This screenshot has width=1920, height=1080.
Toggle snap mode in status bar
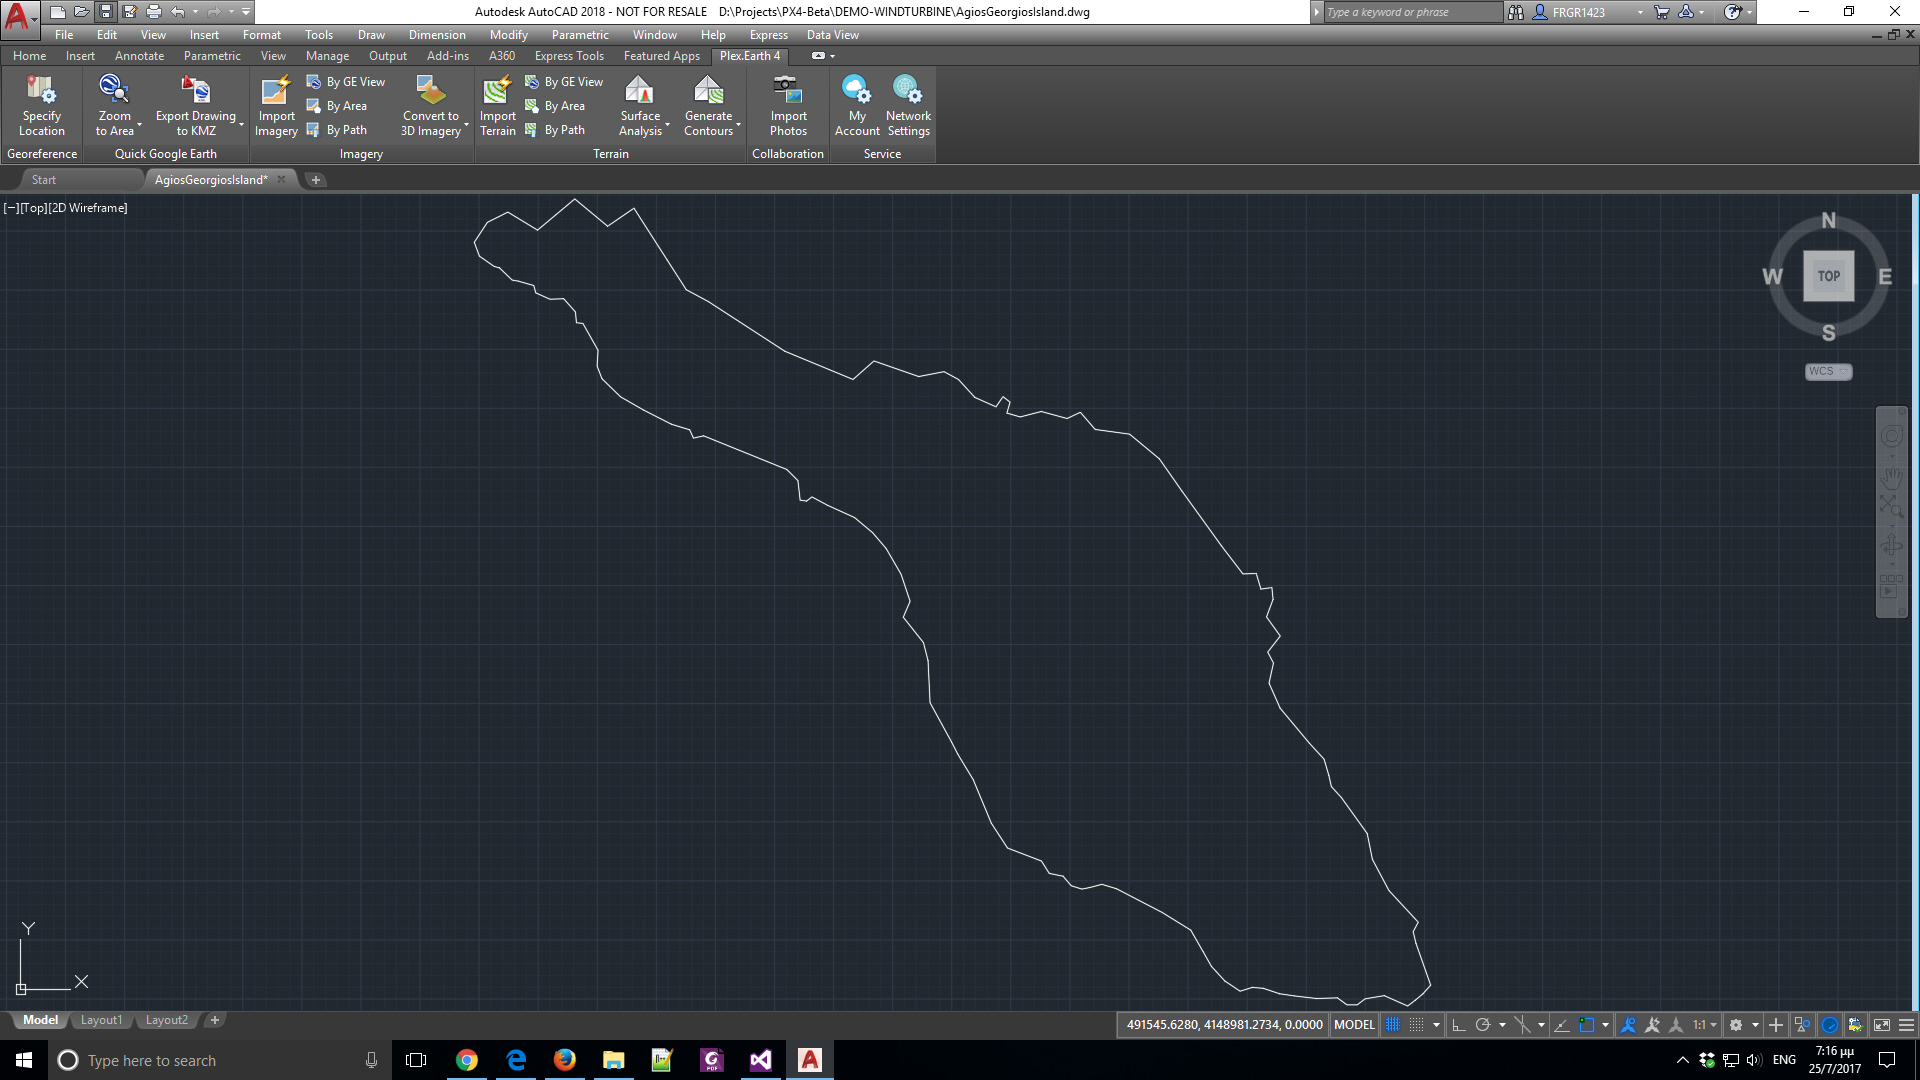[x=1416, y=1025]
